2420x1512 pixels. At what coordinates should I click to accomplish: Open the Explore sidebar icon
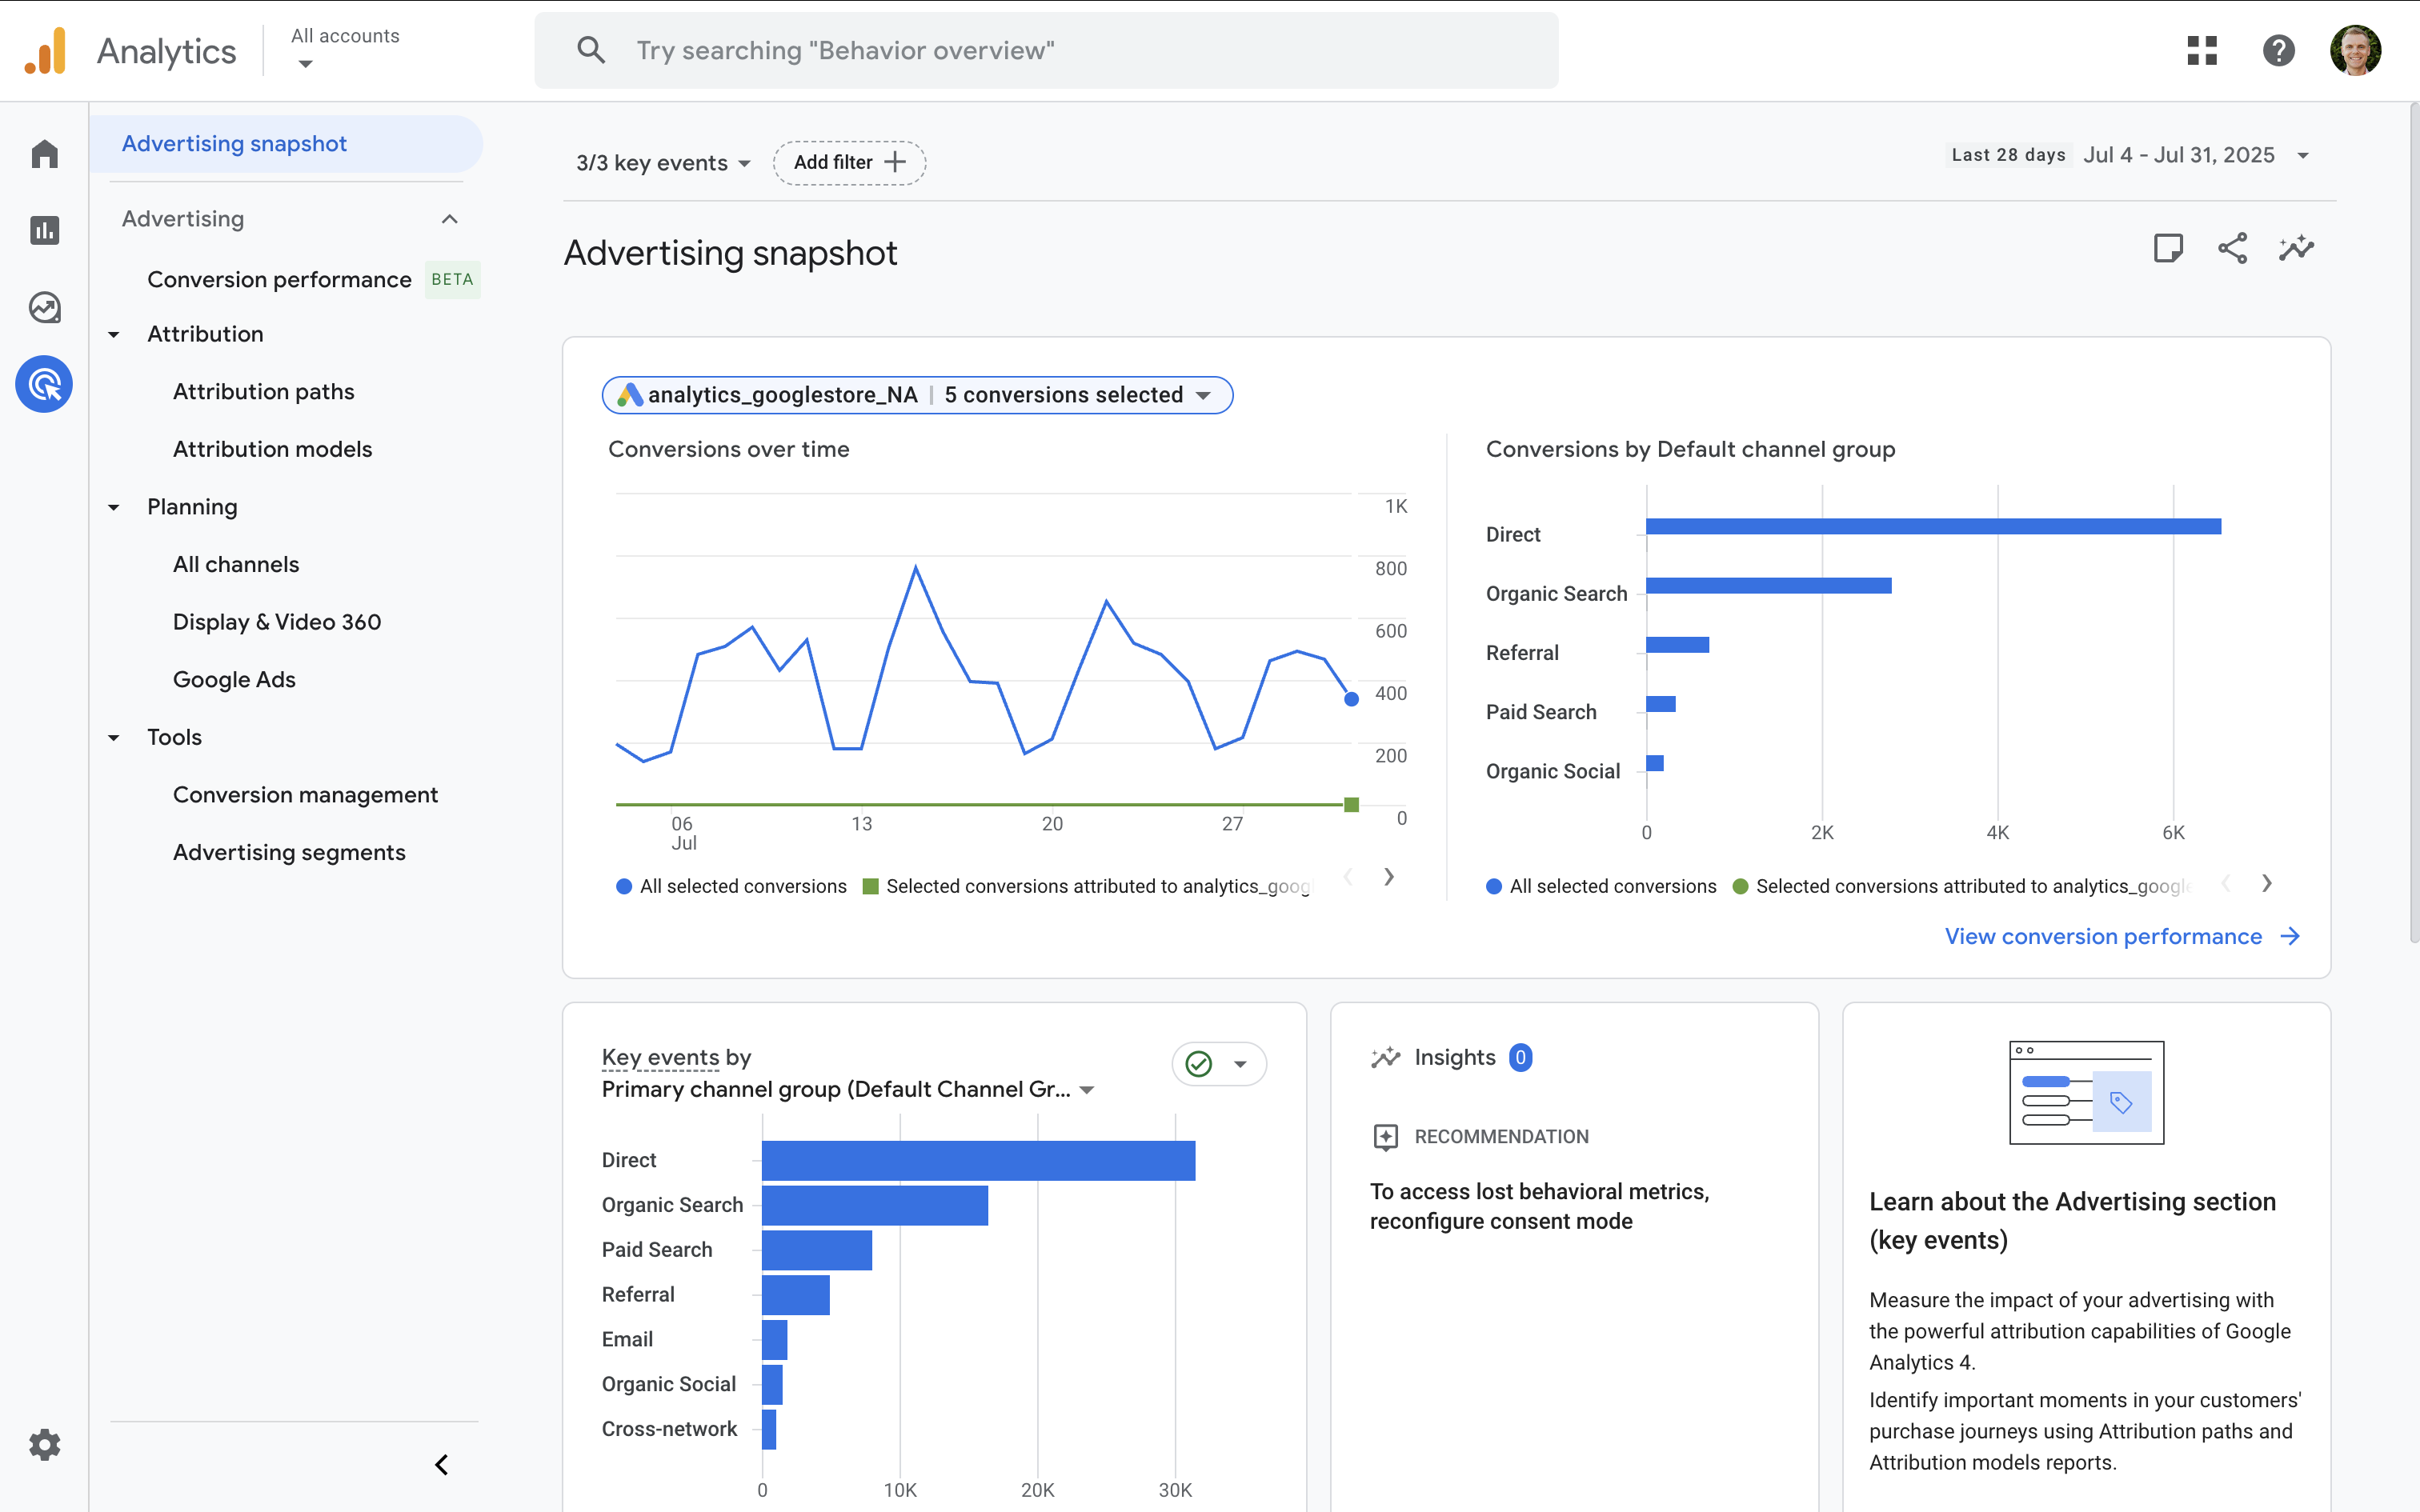pos(44,307)
